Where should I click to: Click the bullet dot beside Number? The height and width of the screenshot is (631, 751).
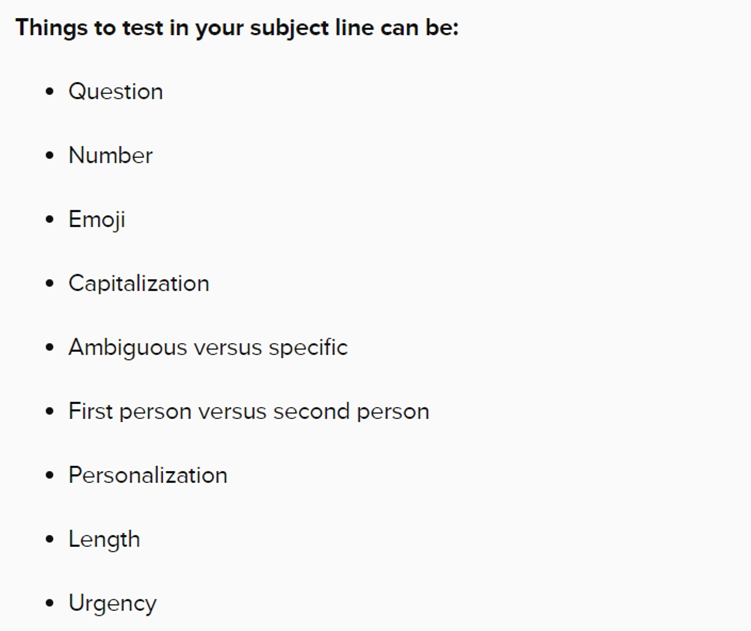pos(49,155)
